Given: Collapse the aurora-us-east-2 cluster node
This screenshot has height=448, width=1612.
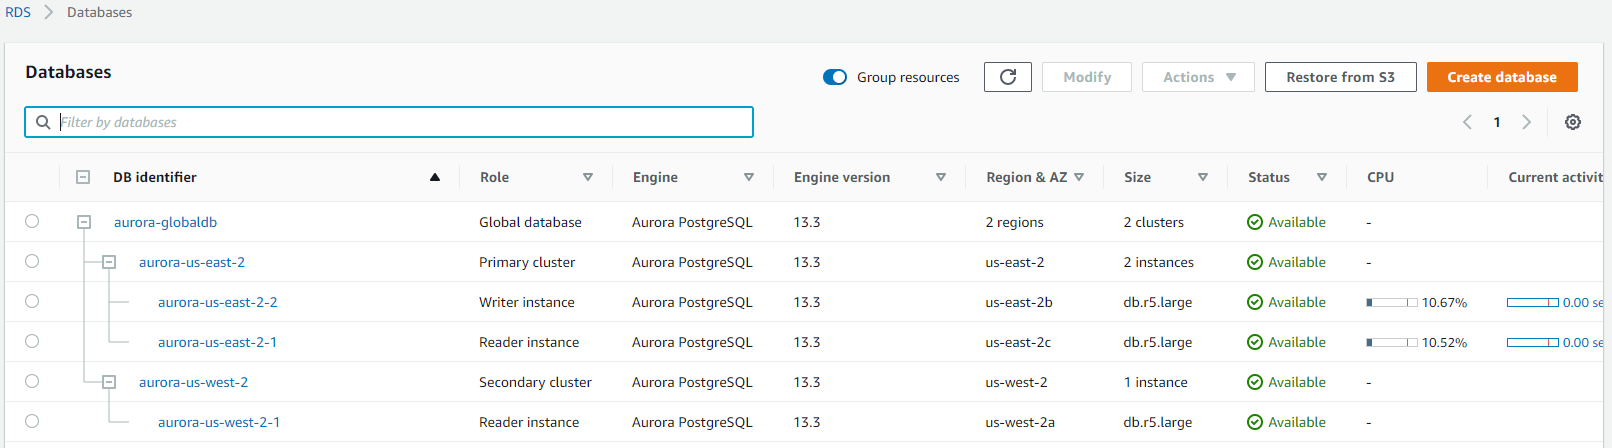Looking at the screenshot, I should (109, 262).
